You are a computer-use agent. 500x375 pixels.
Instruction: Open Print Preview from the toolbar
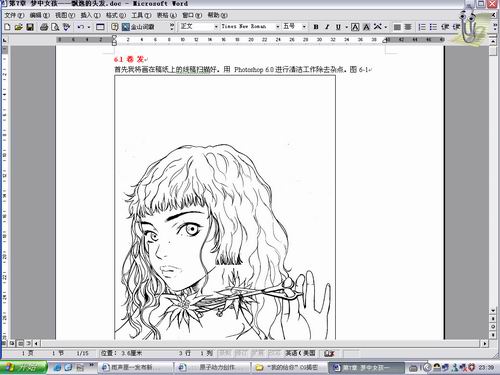[x=55, y=27]
